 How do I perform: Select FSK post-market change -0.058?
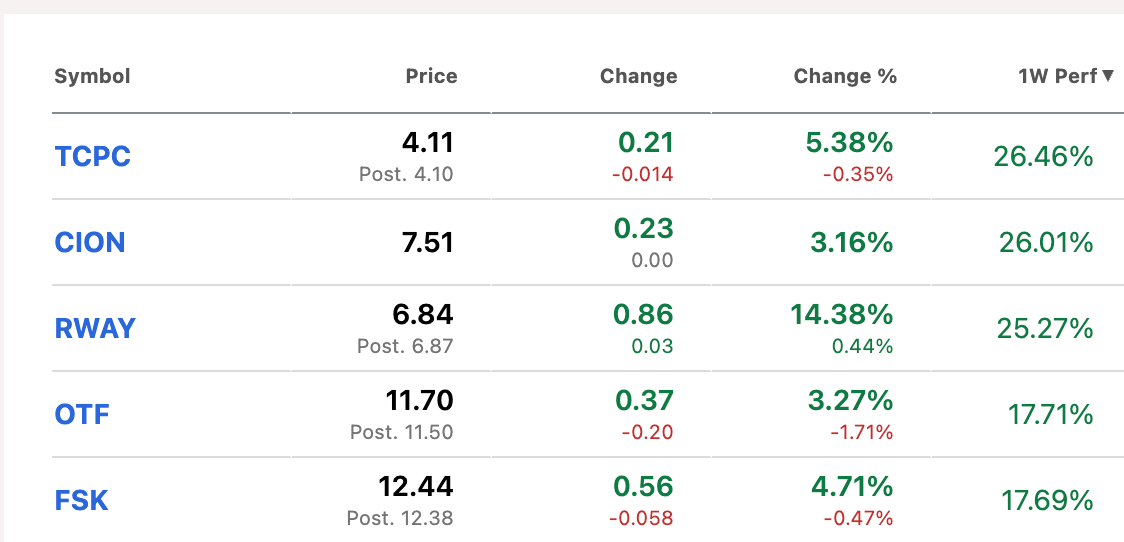[641, 518]
